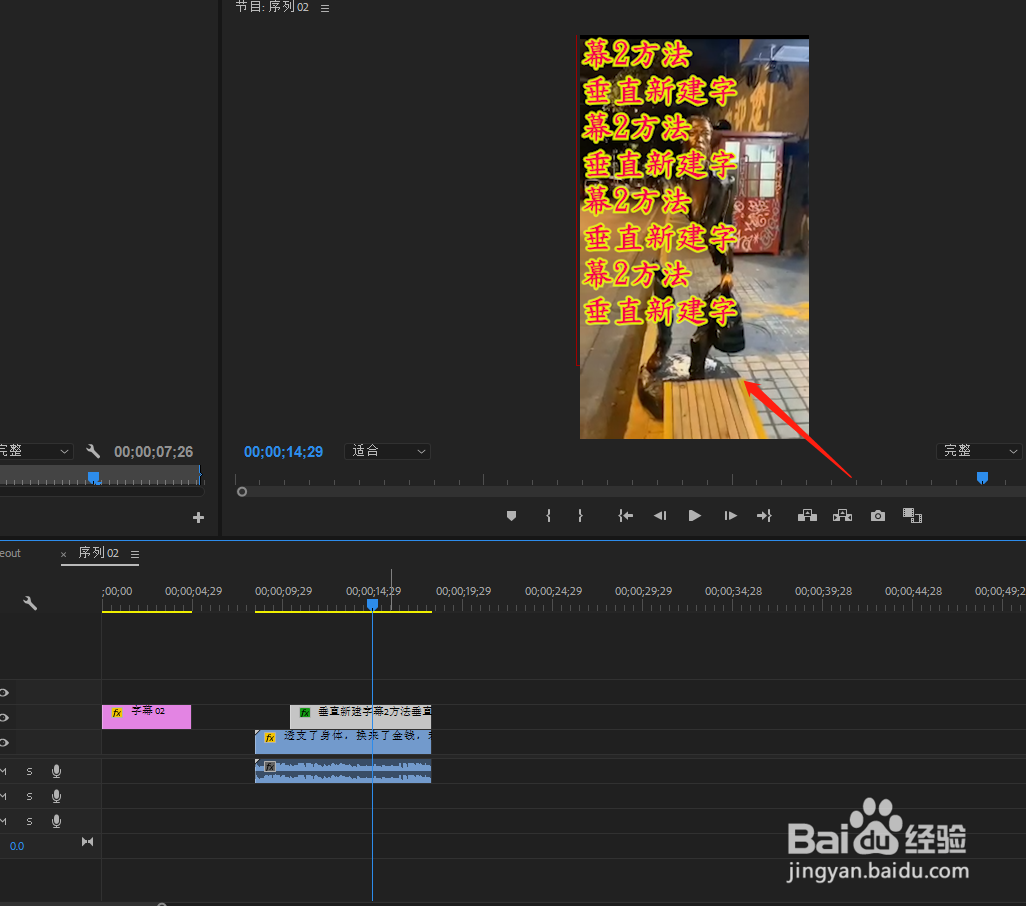Image resolution: width=1026 pixels, height=906 pixels.
Task: Click the Add Marker icon
Action: [x=511, y=515]
